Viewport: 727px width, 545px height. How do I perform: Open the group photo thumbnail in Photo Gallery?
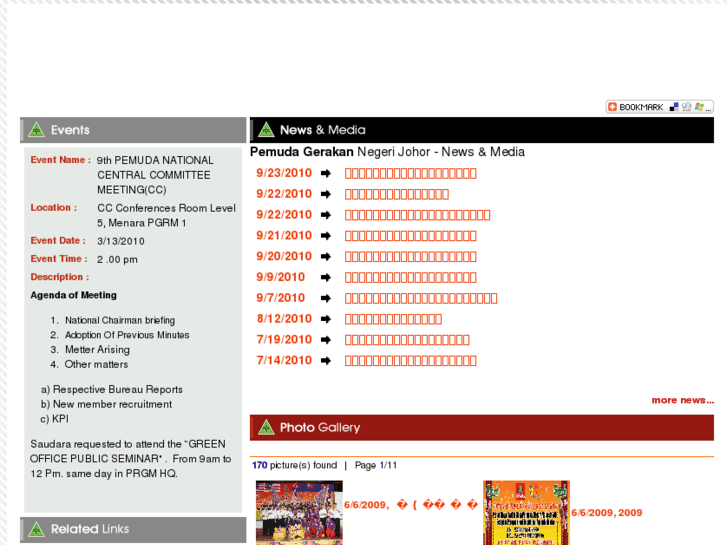(x=299, y=513)
